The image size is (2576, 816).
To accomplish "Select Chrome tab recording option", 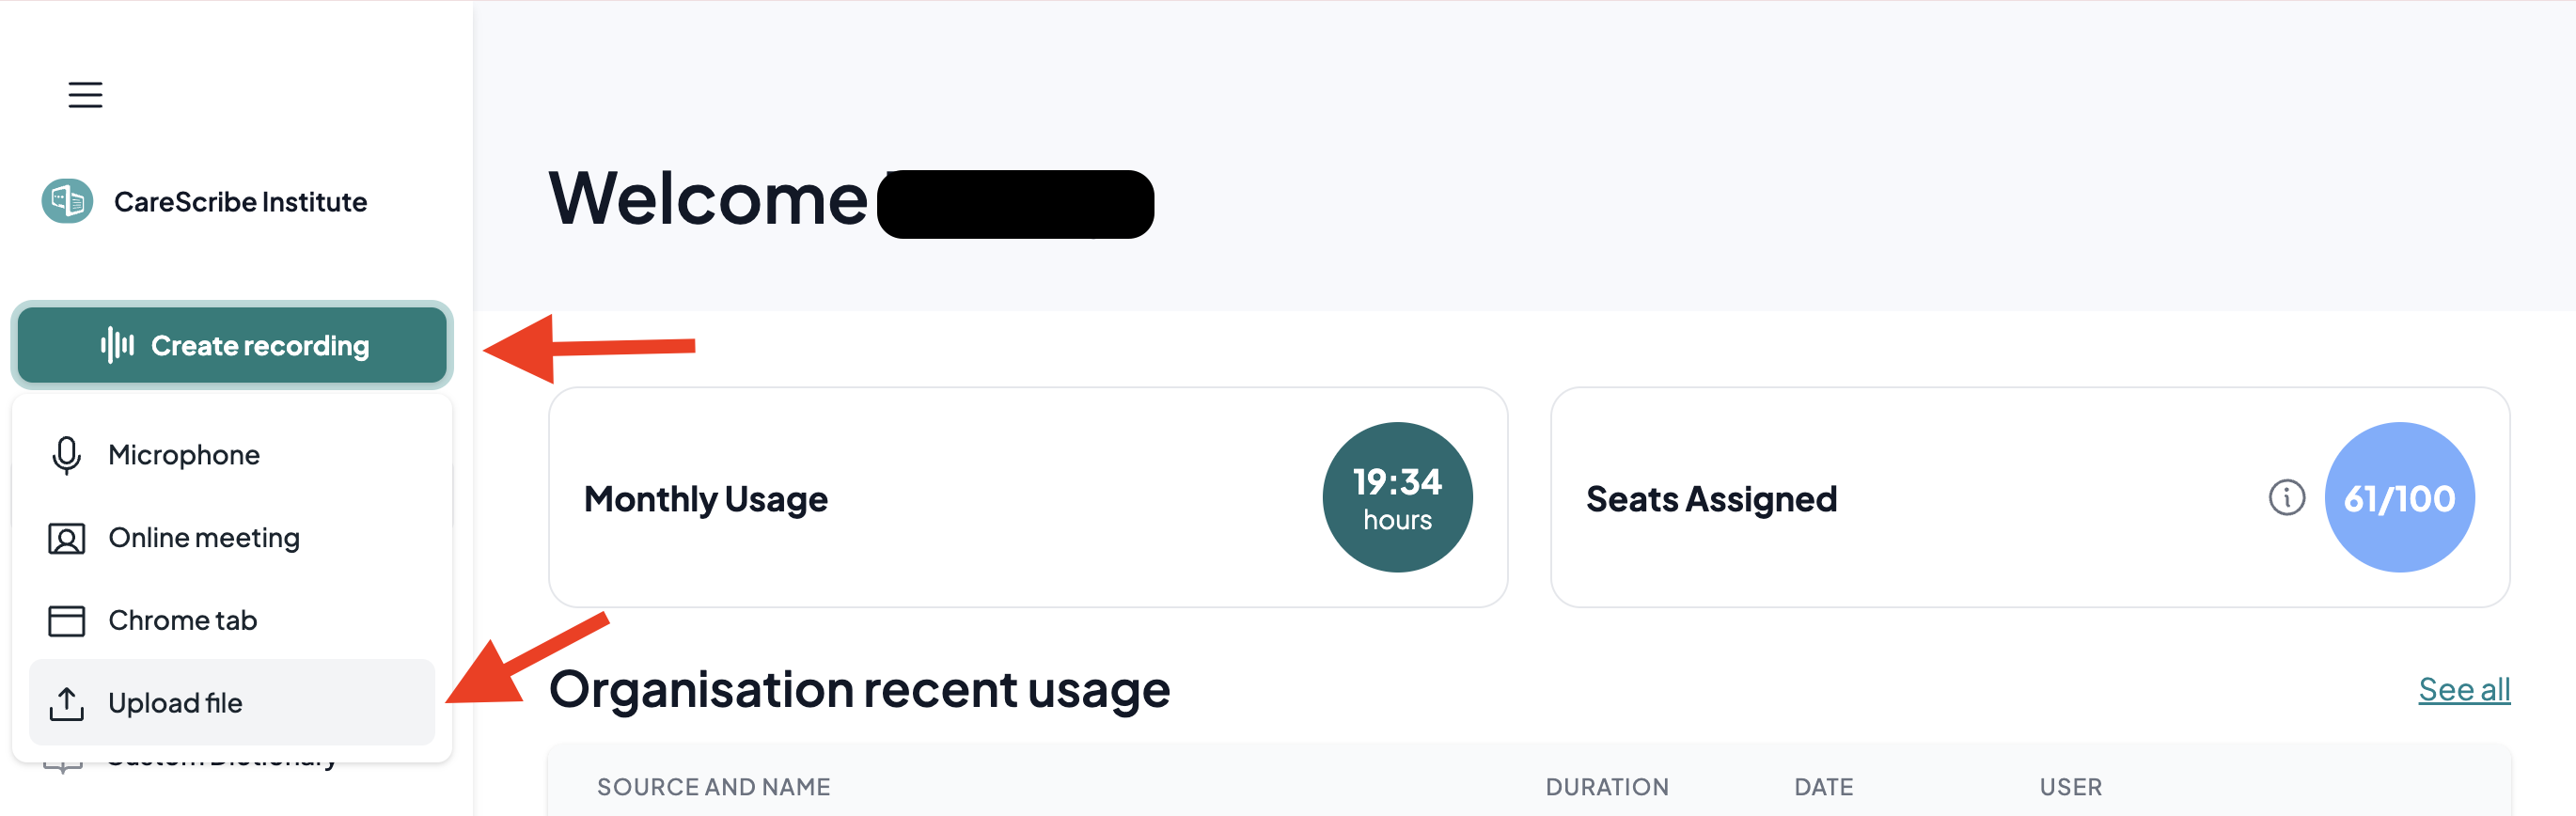I will pos(232,620).
